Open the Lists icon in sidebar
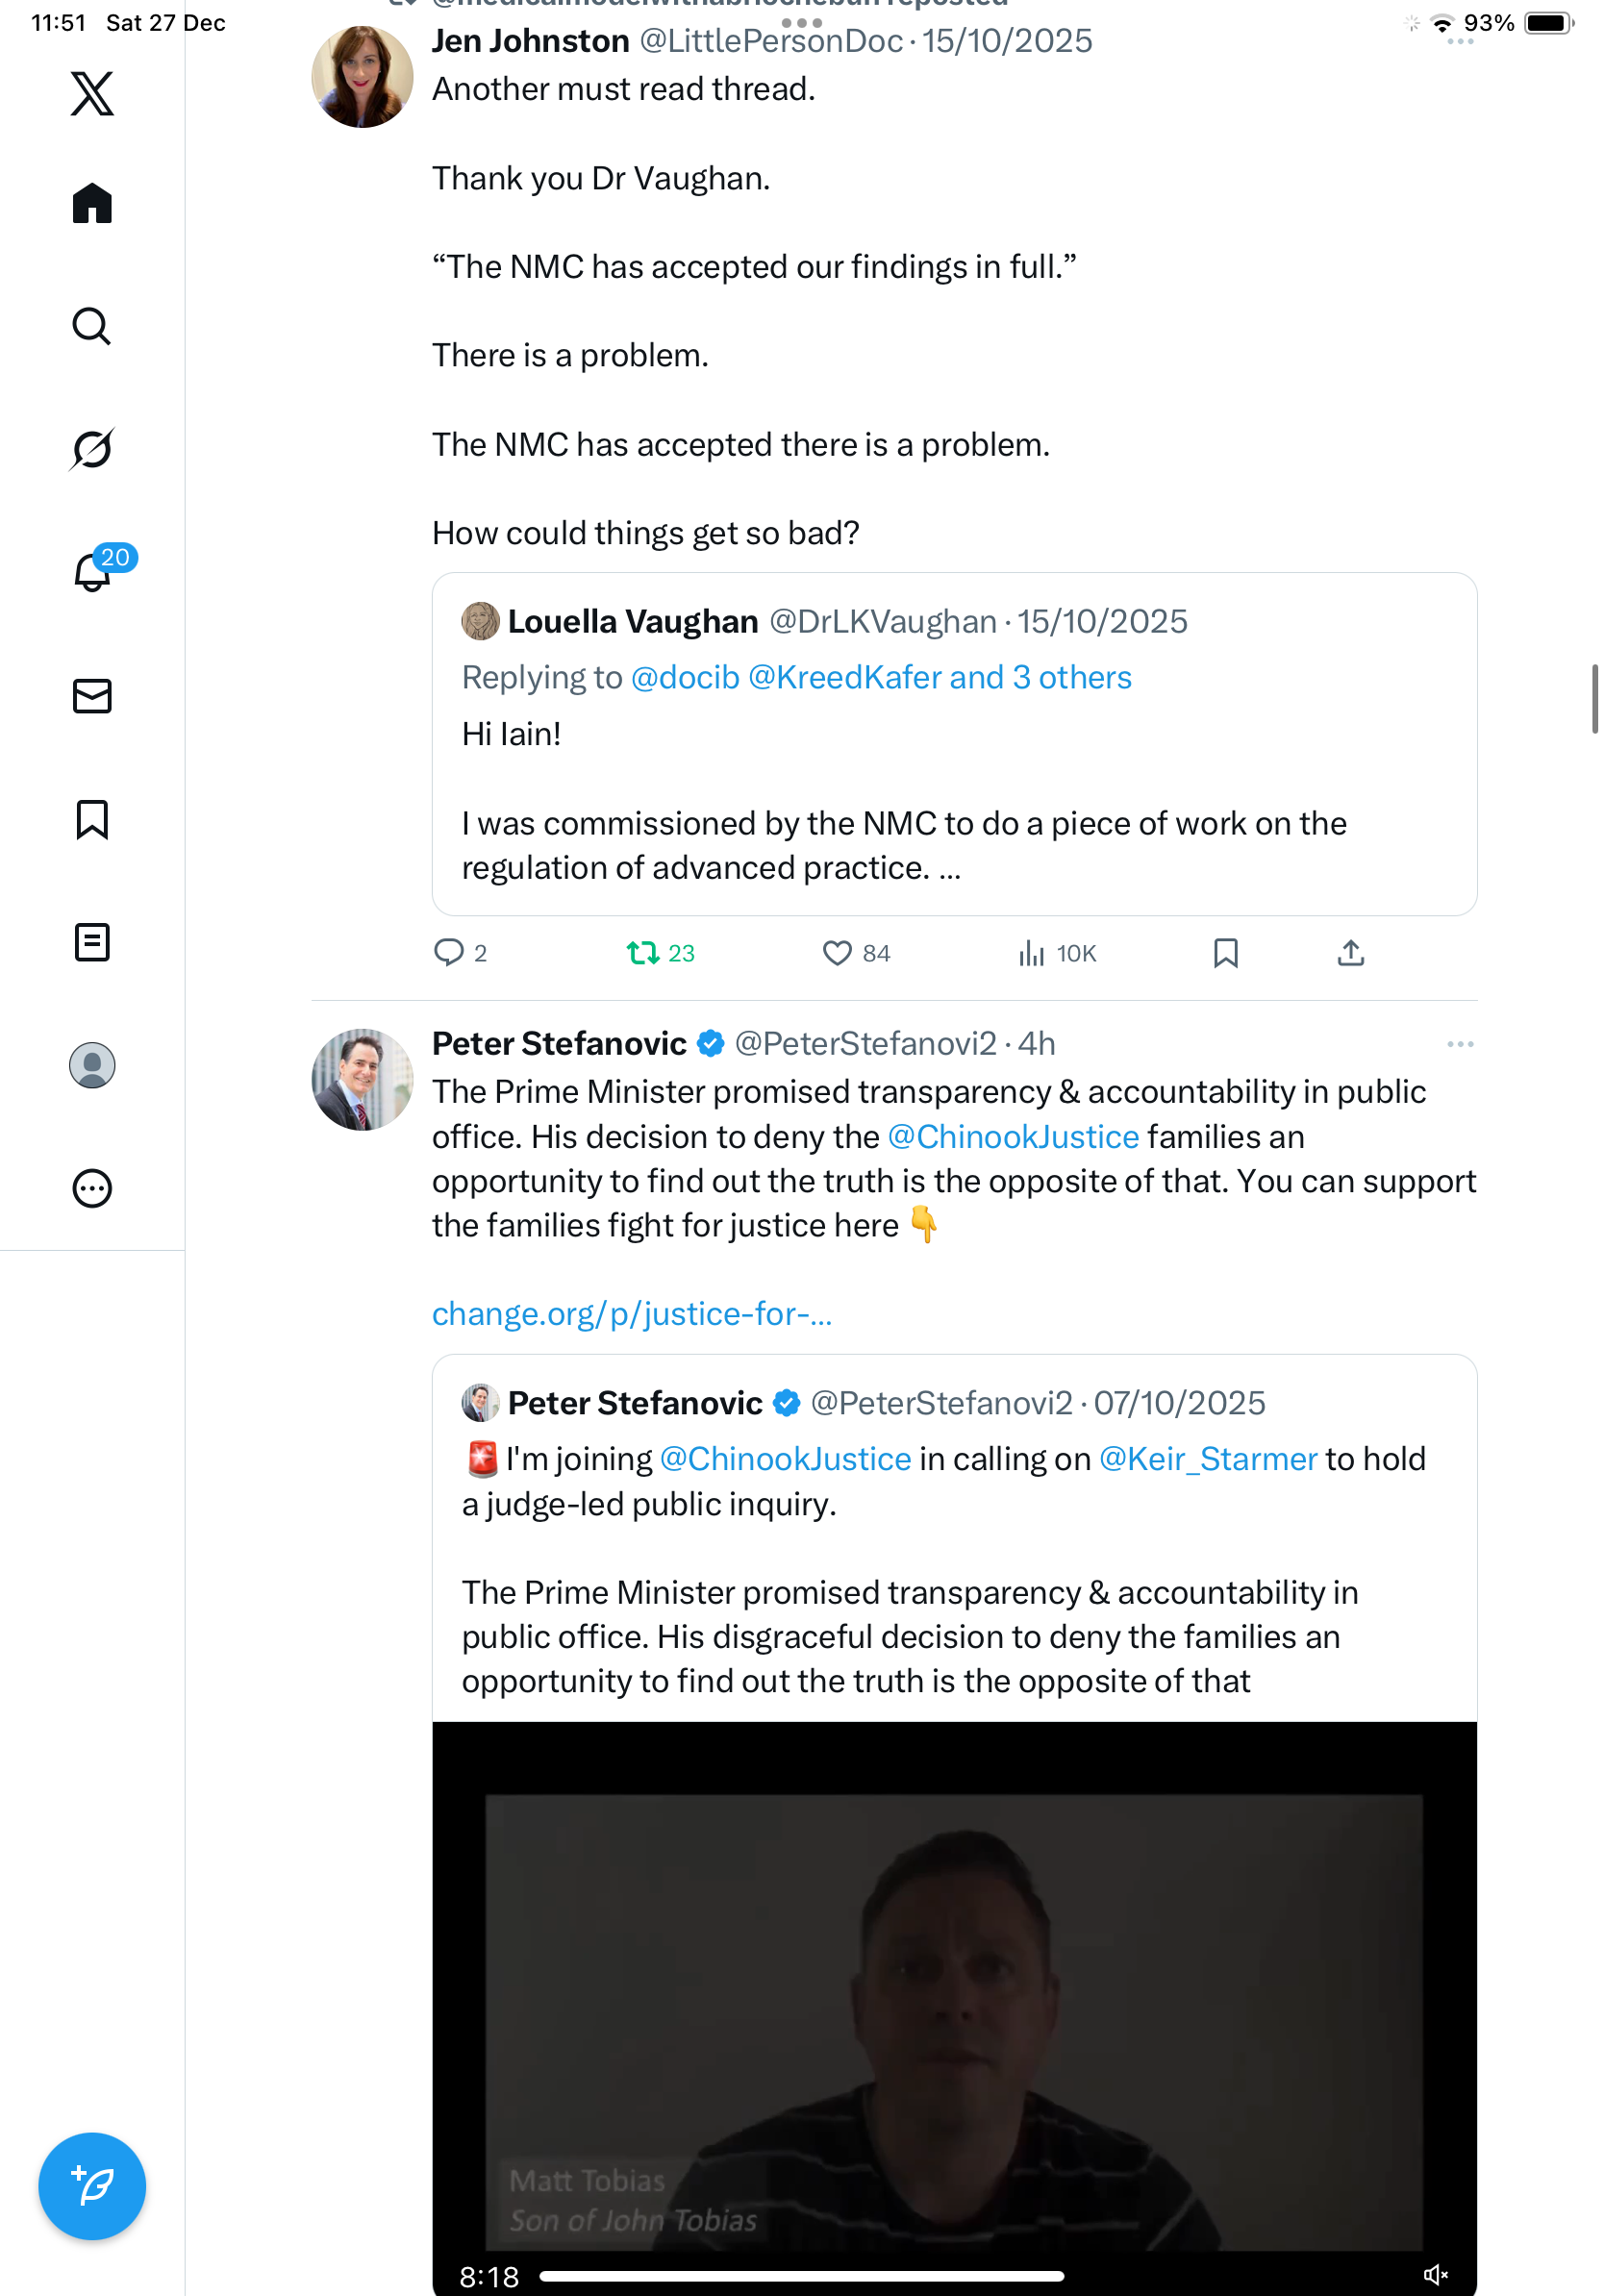This screenshot has height=2296, width=1604. (x=92, y=942)
